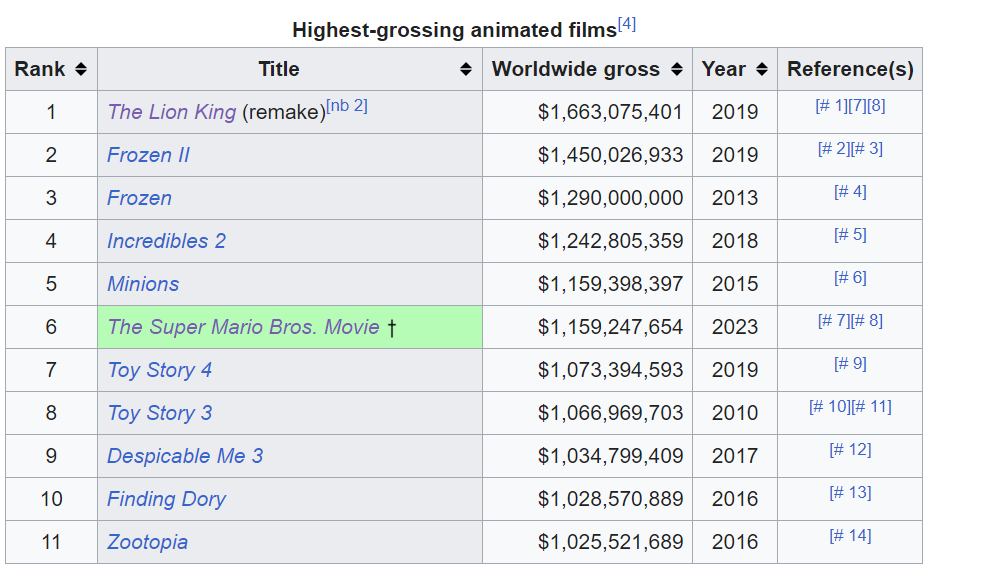Select the $1,066,969,703 gross value
Image resolution: width=984 pixels, height=564 pixels.
coord(610,413)
